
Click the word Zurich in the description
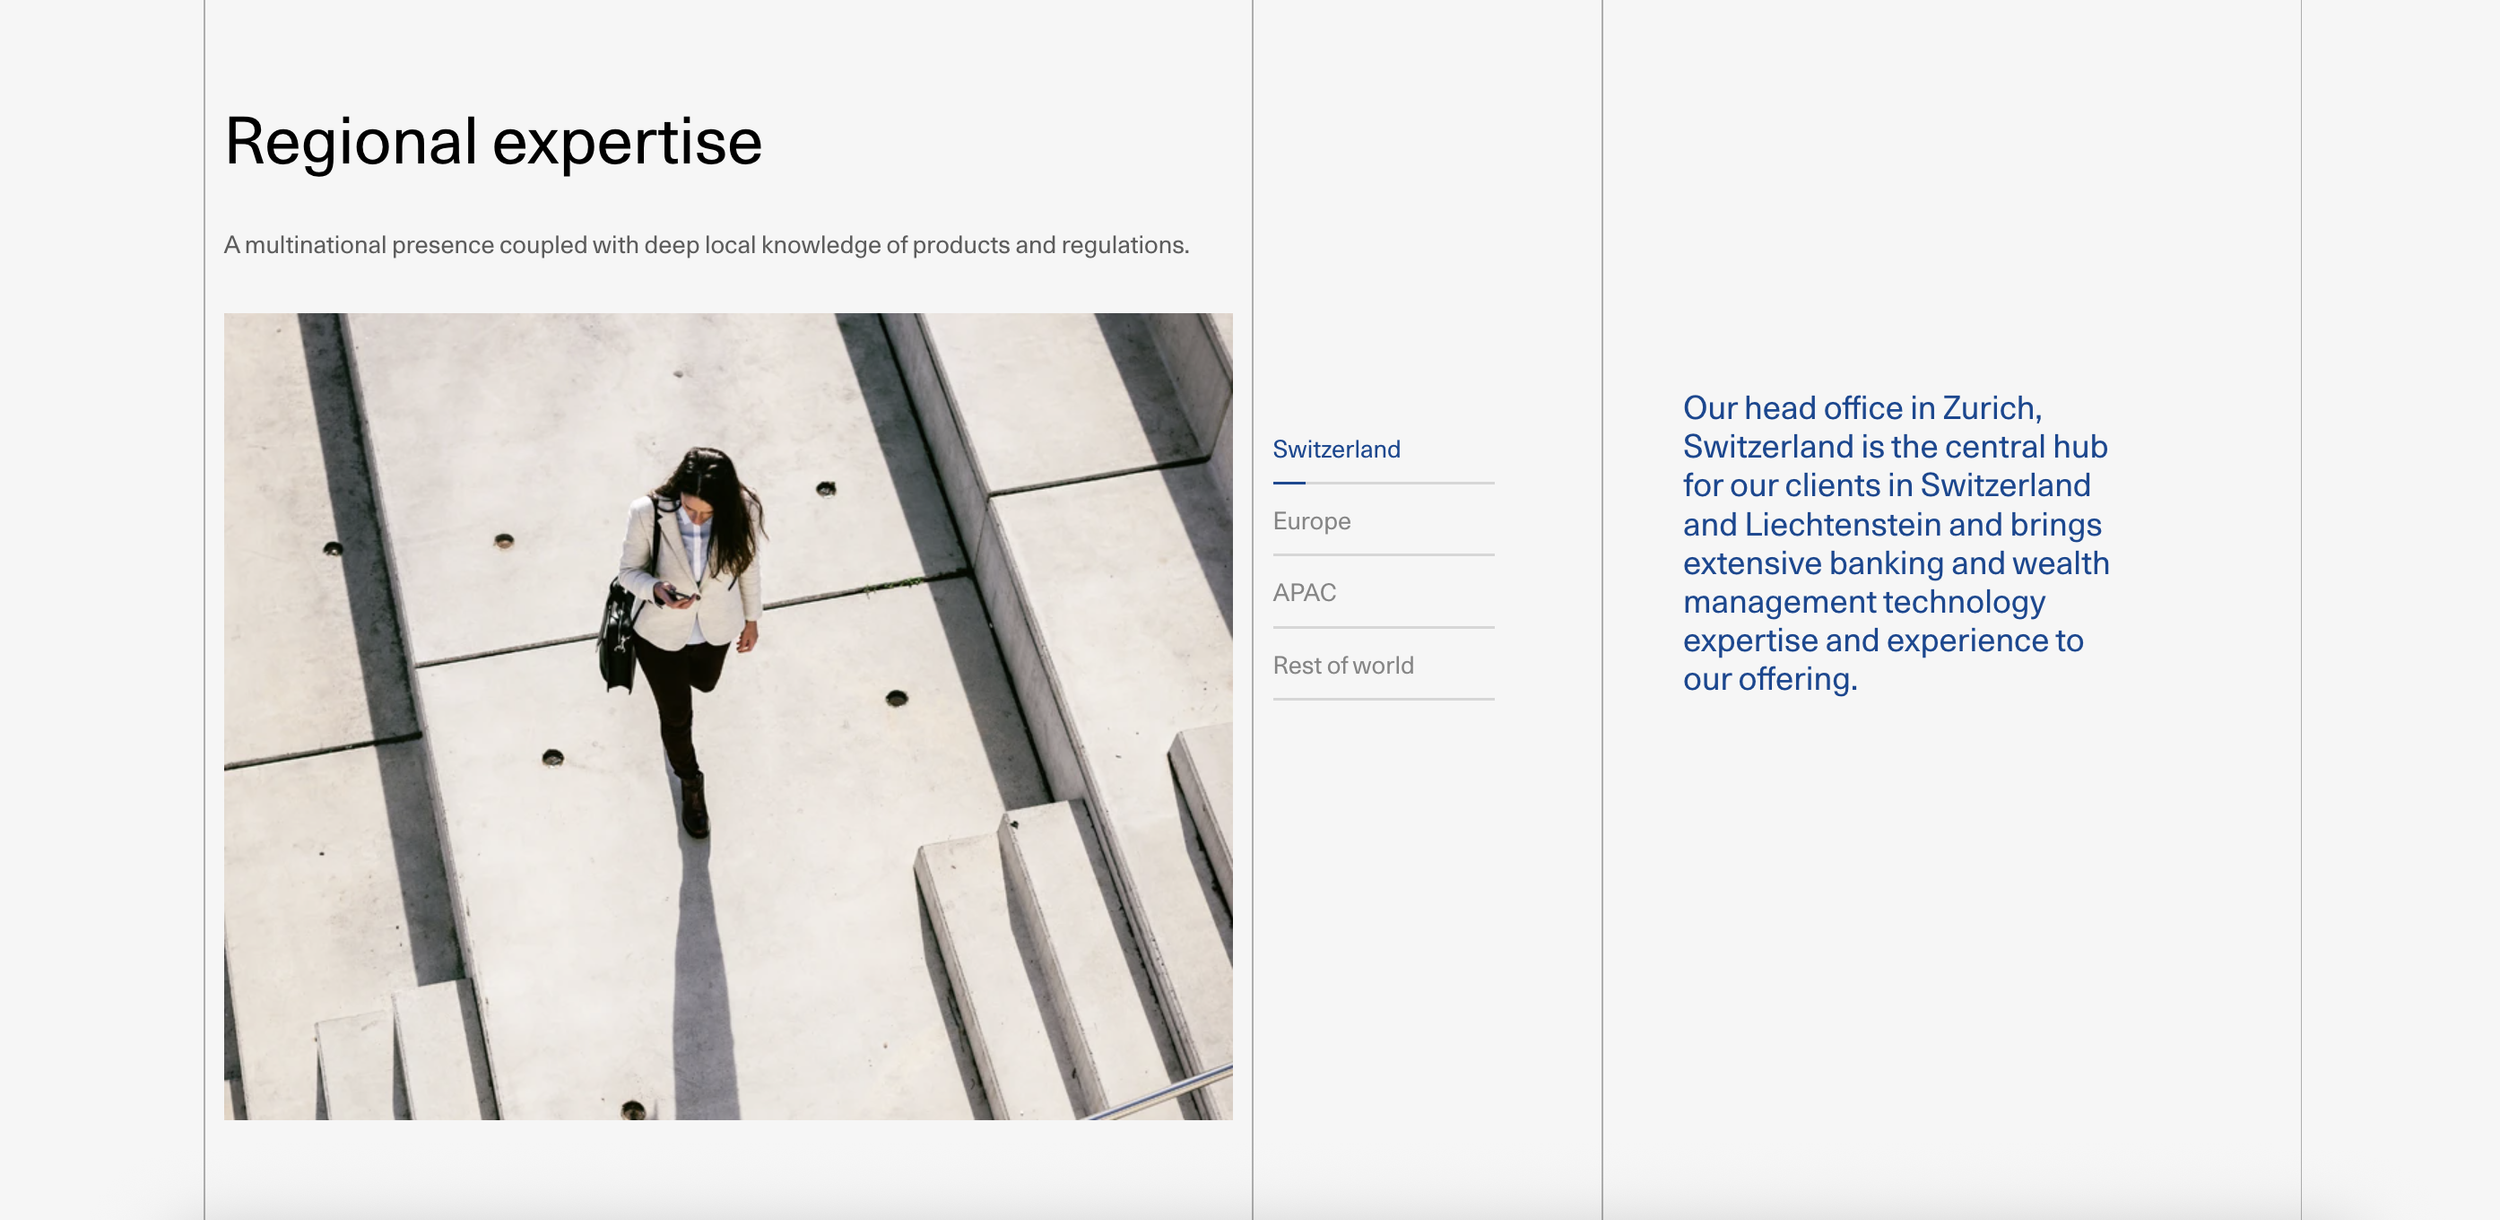pyautogui.click(x=1987, y=408)
